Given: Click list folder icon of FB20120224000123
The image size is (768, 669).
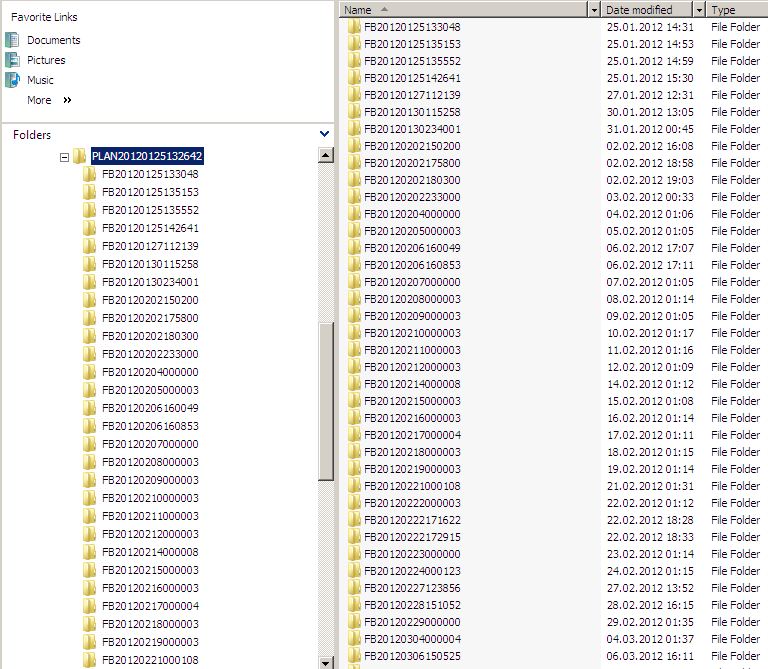Looking at the screenshot, I should point(354,571).
